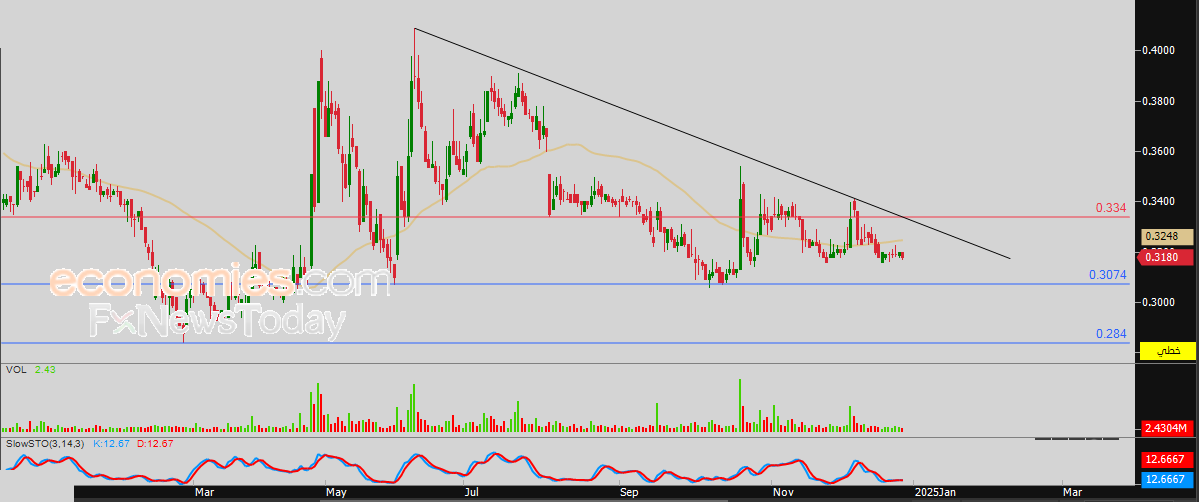The height and width of the screenshot is (502, 1199).
Task: Click the 2.4304M volume value tag
Action: click(x=1167, y=427)
